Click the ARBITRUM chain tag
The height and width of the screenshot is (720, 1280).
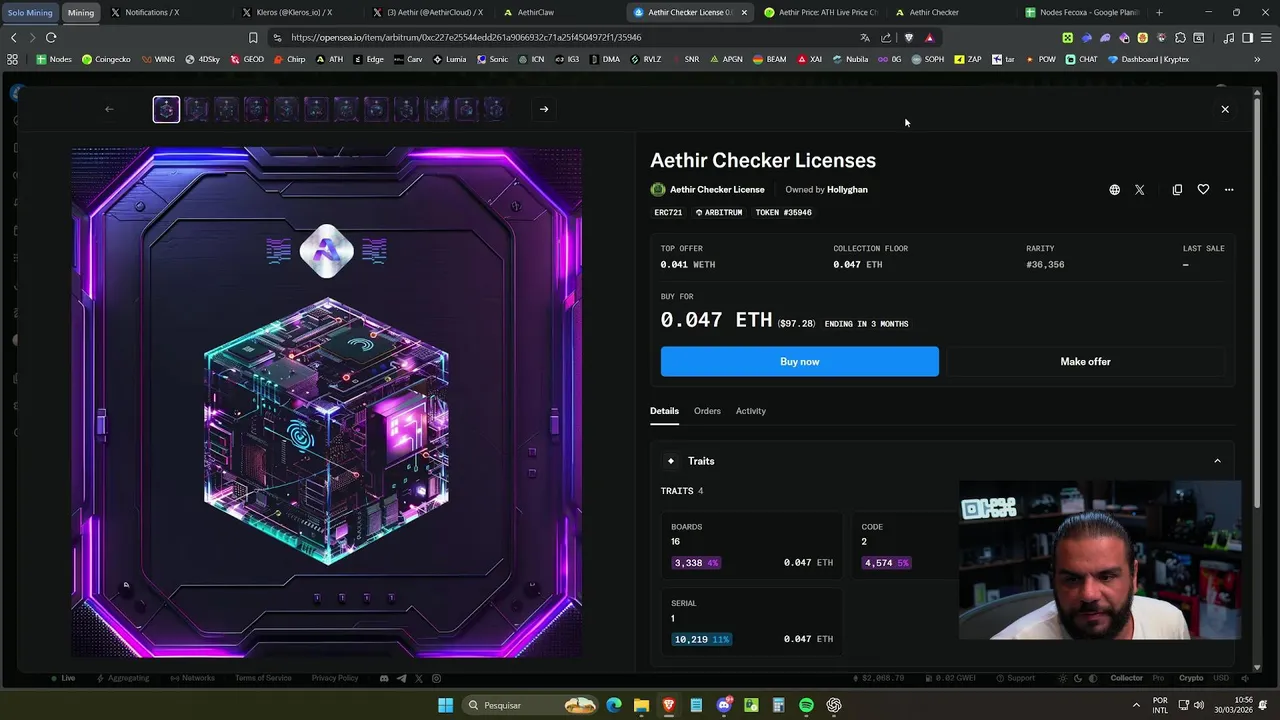pos(719,212)
